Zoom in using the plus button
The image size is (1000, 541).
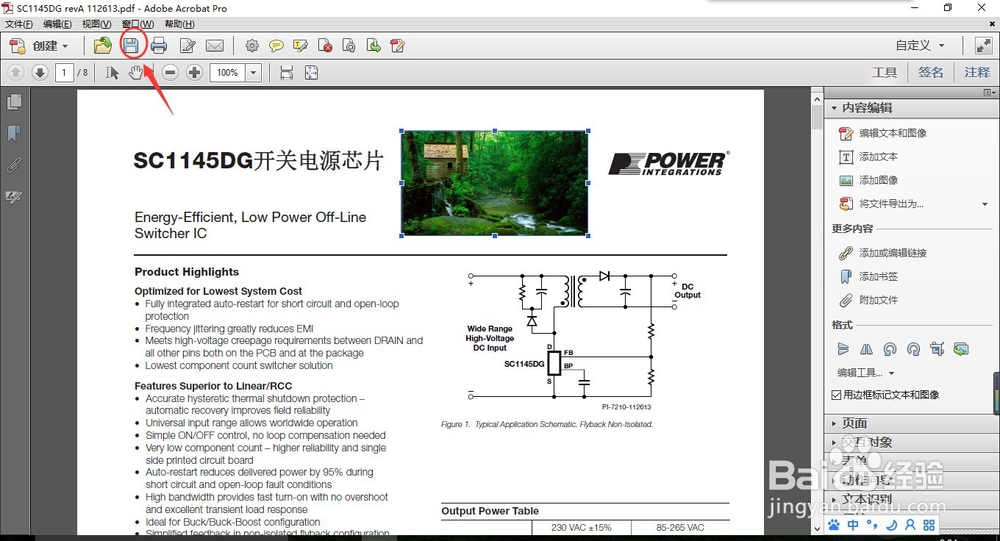click(195, 73)
